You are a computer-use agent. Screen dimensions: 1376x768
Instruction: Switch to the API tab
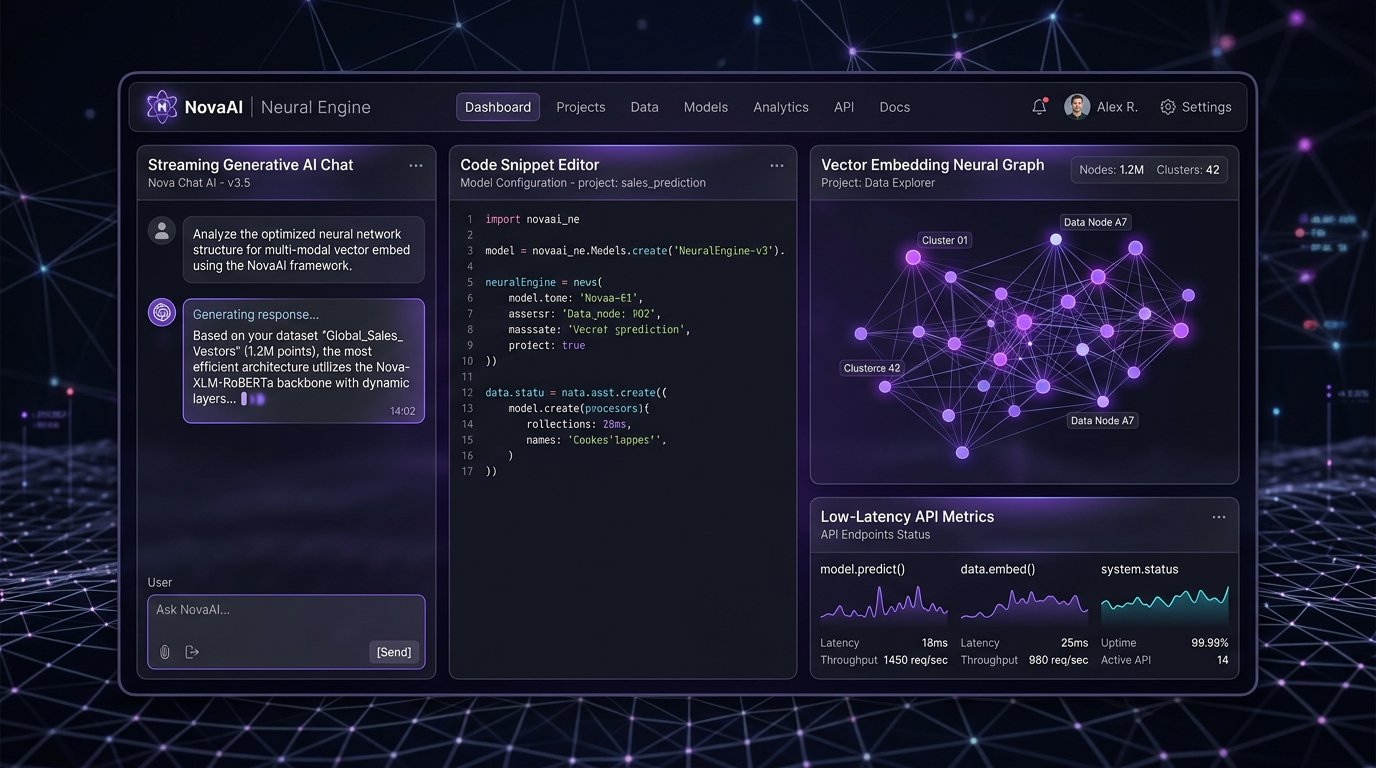[844, 107]
